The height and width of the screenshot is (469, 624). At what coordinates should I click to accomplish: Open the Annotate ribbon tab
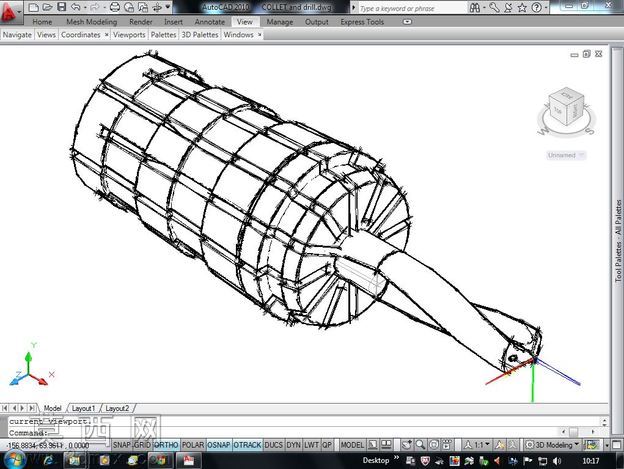coord(210,22)
